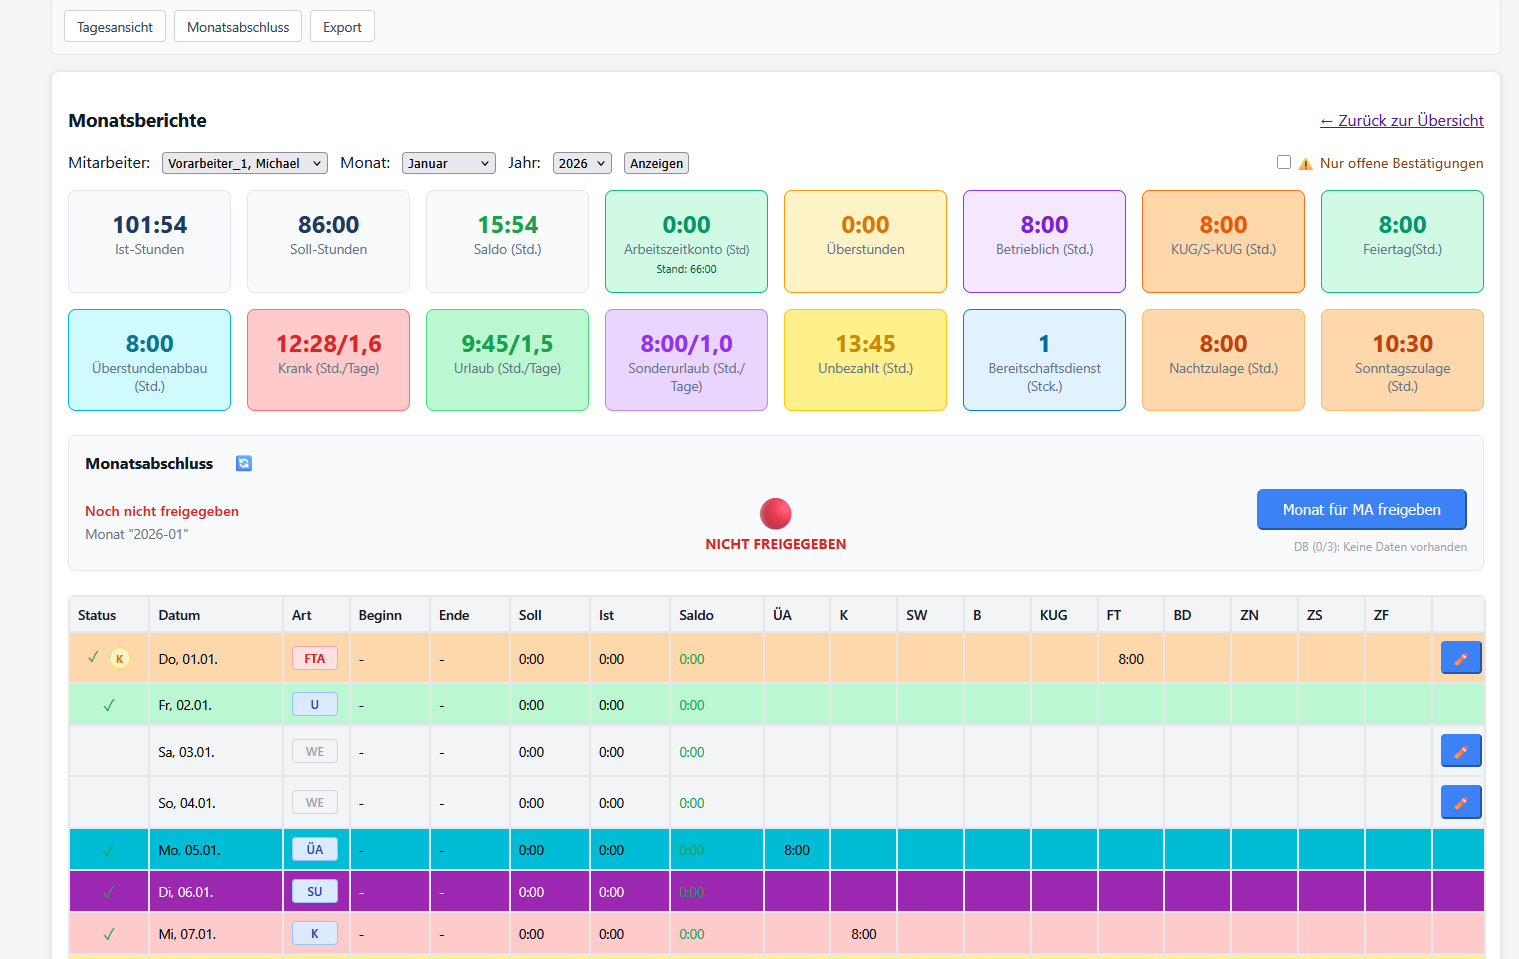The height and width of the screenshot is (959, 1519).
Task: Click the refresh icon beside Monatsabschluss
Action: (244, 463)
